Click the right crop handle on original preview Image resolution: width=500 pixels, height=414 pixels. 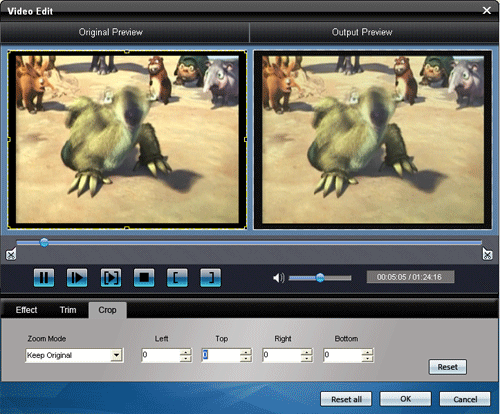click(x=246, y=139)
